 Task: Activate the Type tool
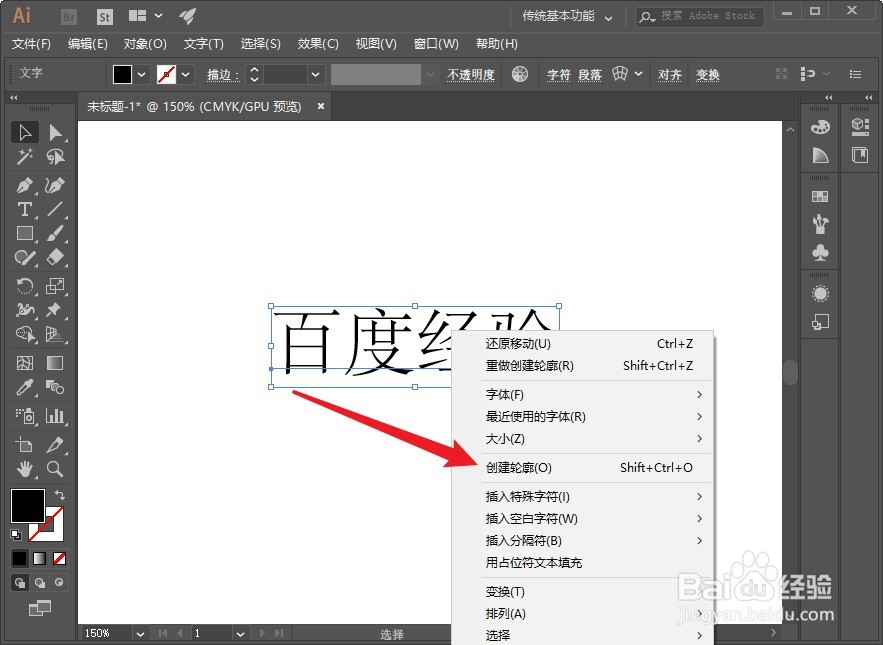(x=25, y=210)
